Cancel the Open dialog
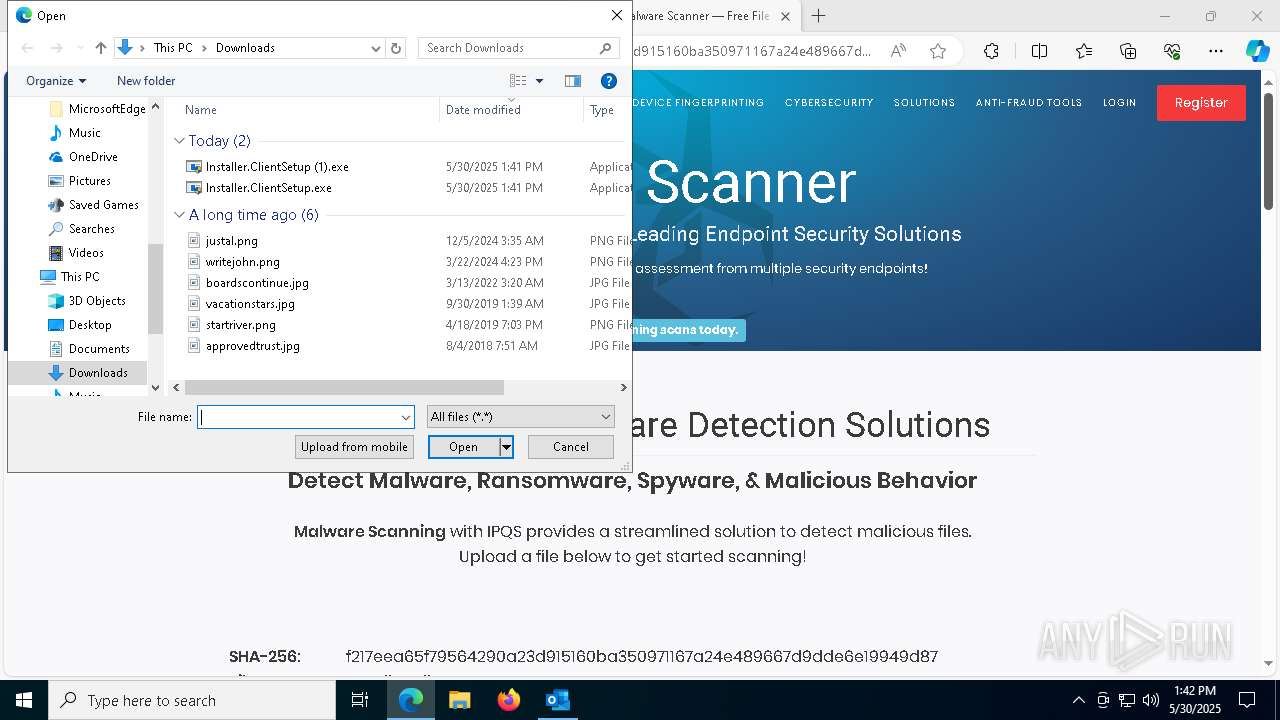 tap(571, 447)
